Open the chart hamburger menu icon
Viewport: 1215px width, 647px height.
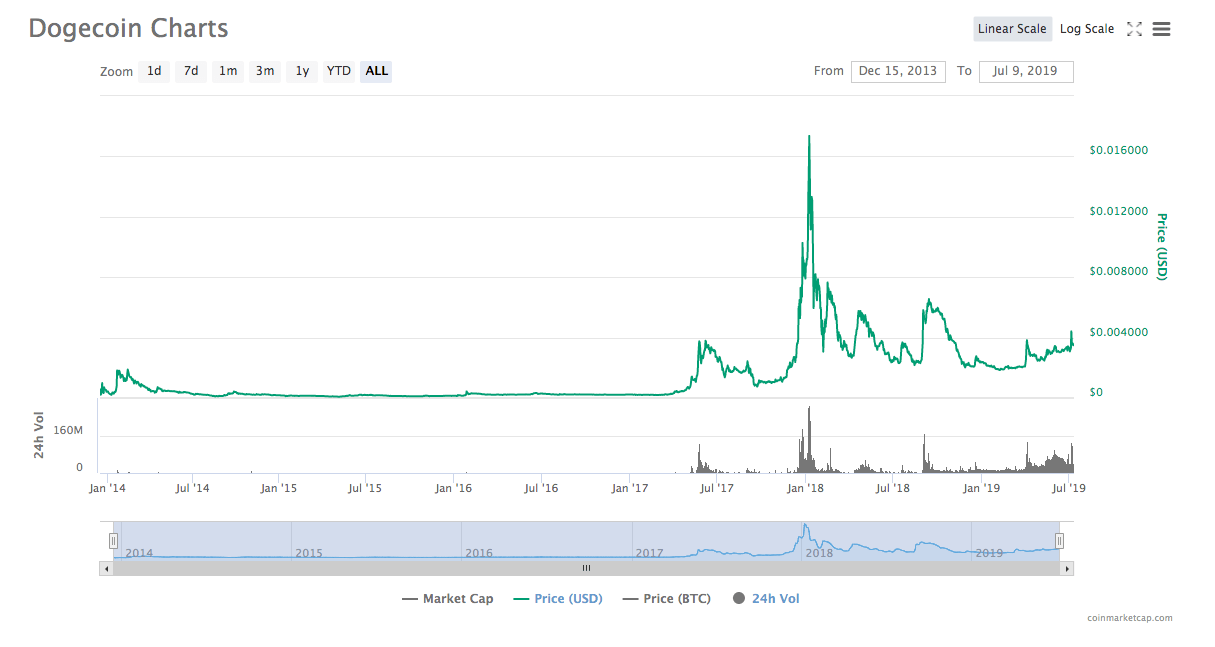tap(1161, 29)
